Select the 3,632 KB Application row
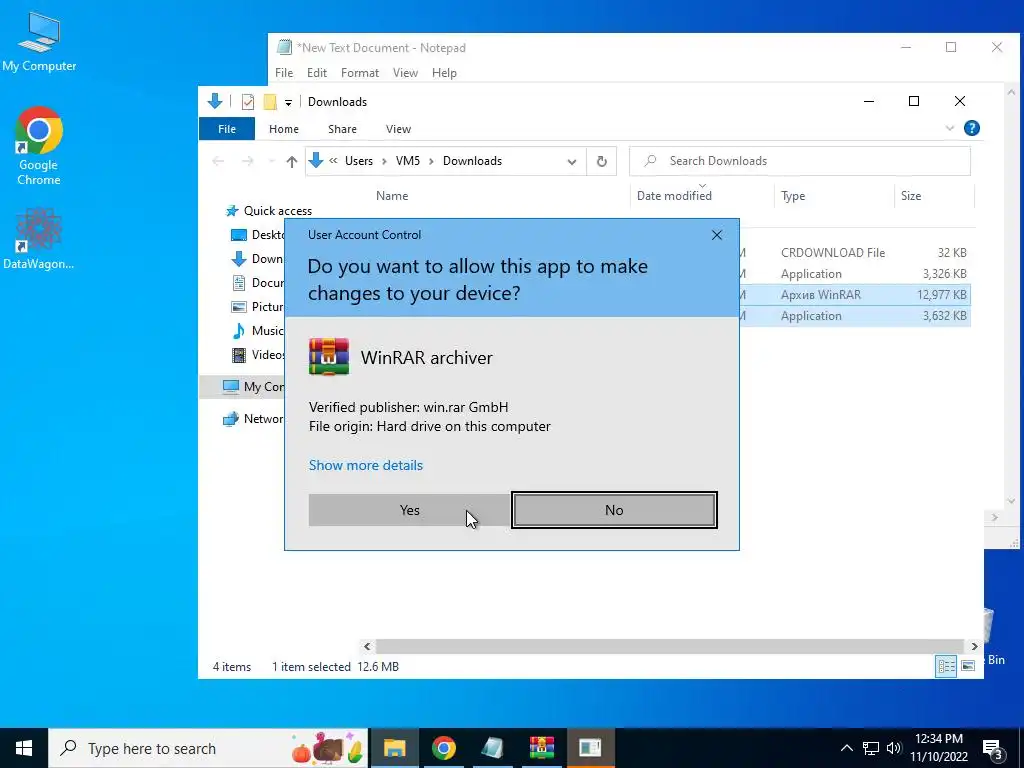 856,315
